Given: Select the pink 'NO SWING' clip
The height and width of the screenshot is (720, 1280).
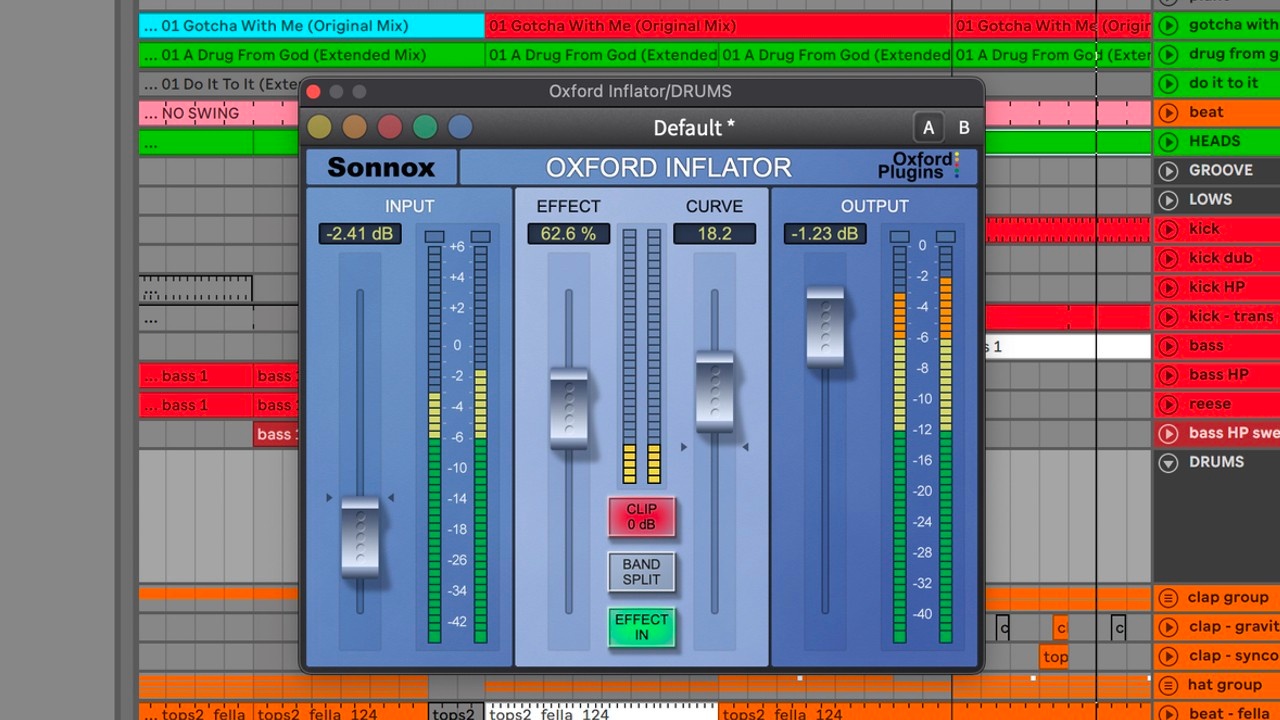Looking at the screenshot, I should click(x=218, y=113).
